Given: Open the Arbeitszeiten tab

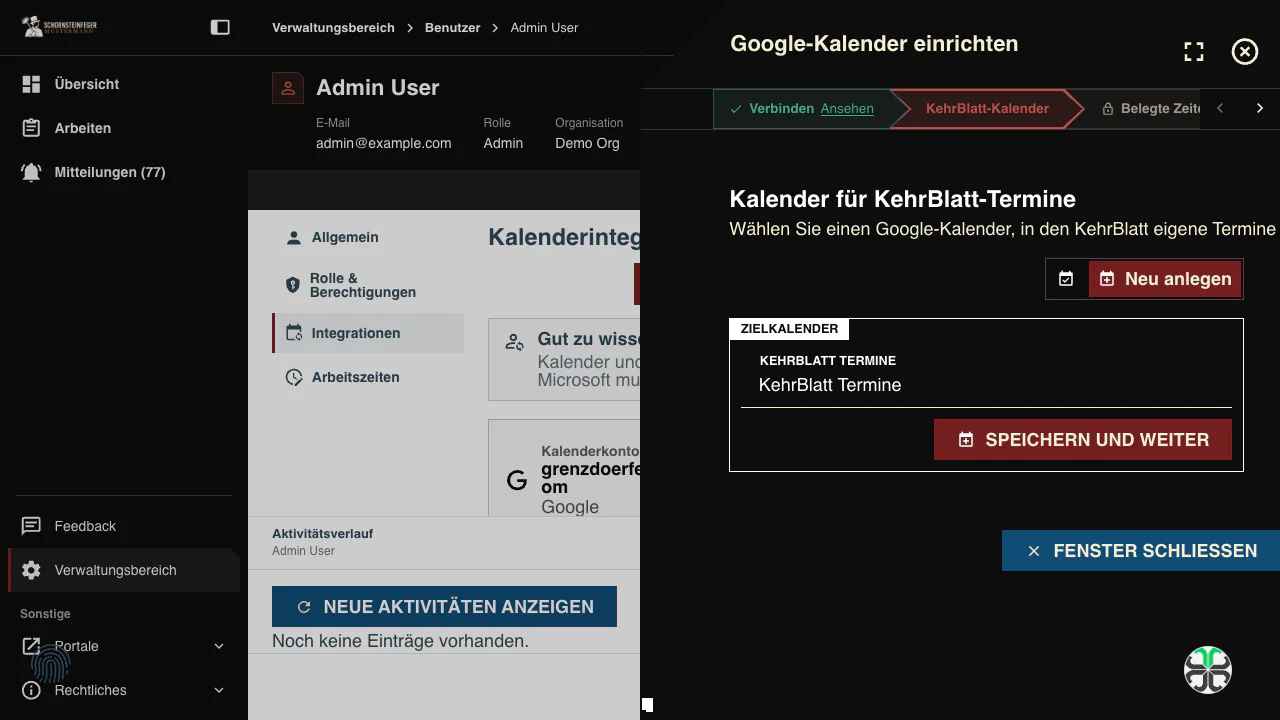Looking at the screenshot, I should (x=368, y=377).
